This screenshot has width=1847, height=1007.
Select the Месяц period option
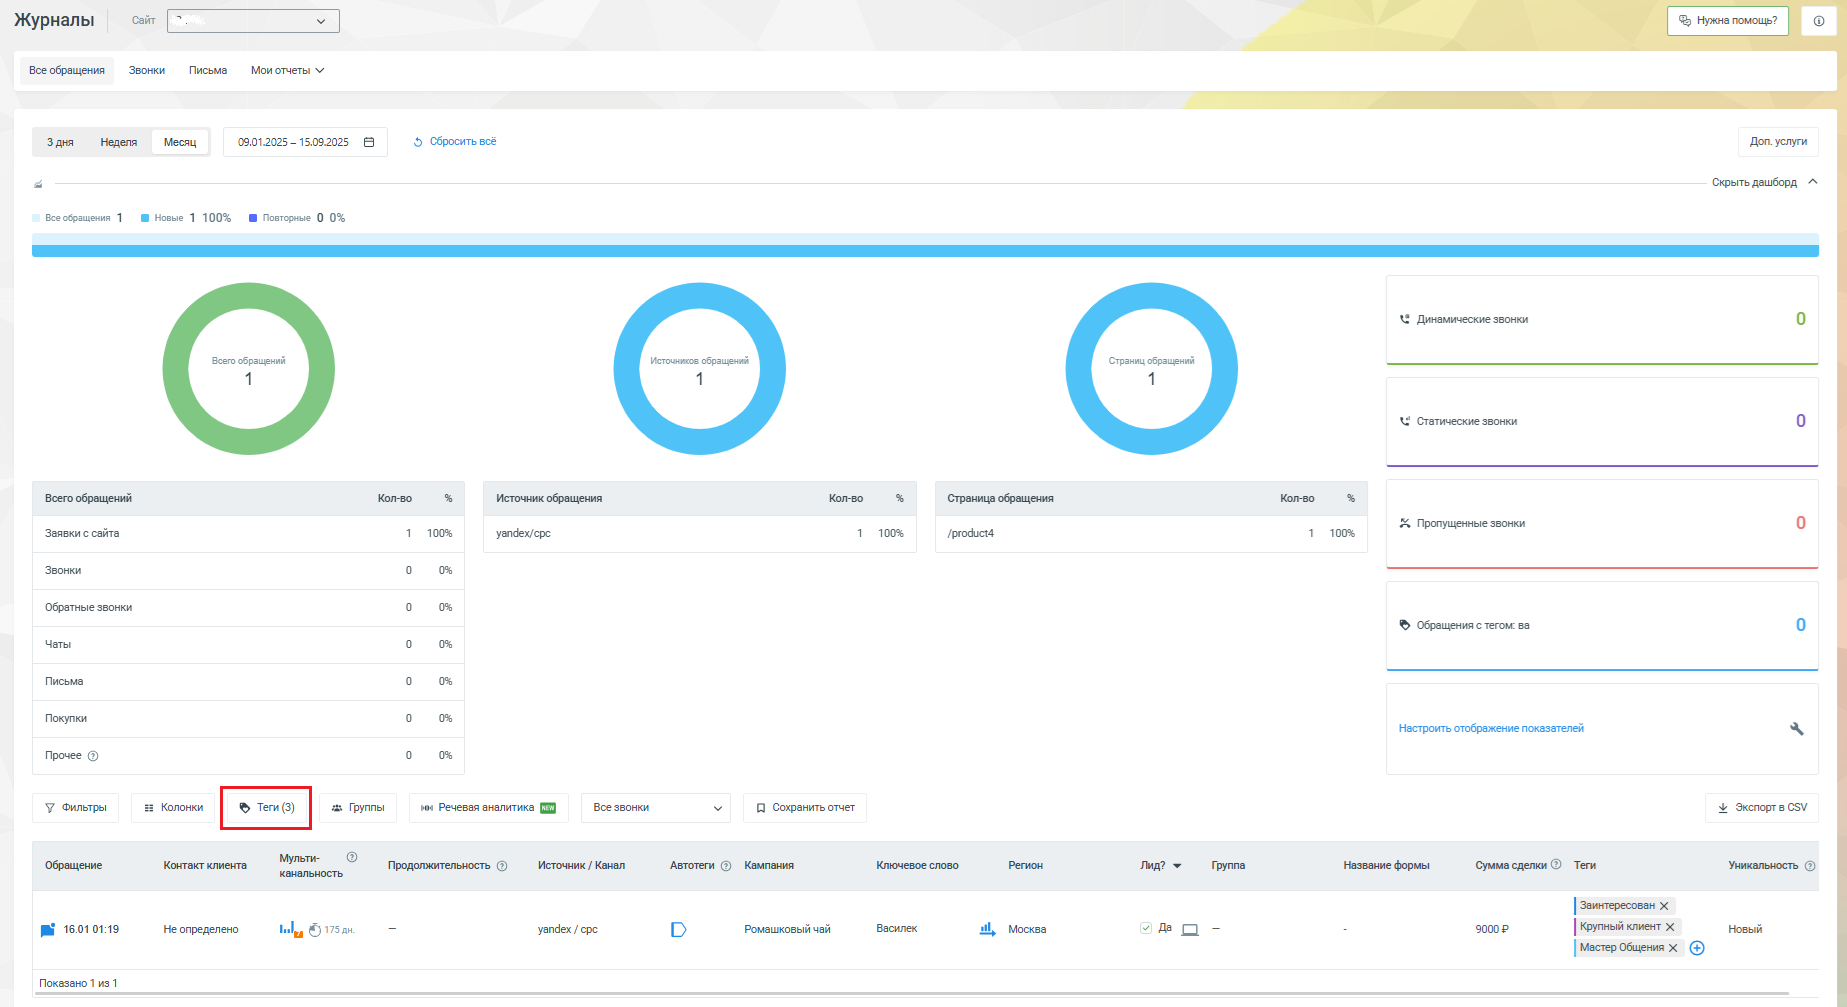click(x=180, y=142)
